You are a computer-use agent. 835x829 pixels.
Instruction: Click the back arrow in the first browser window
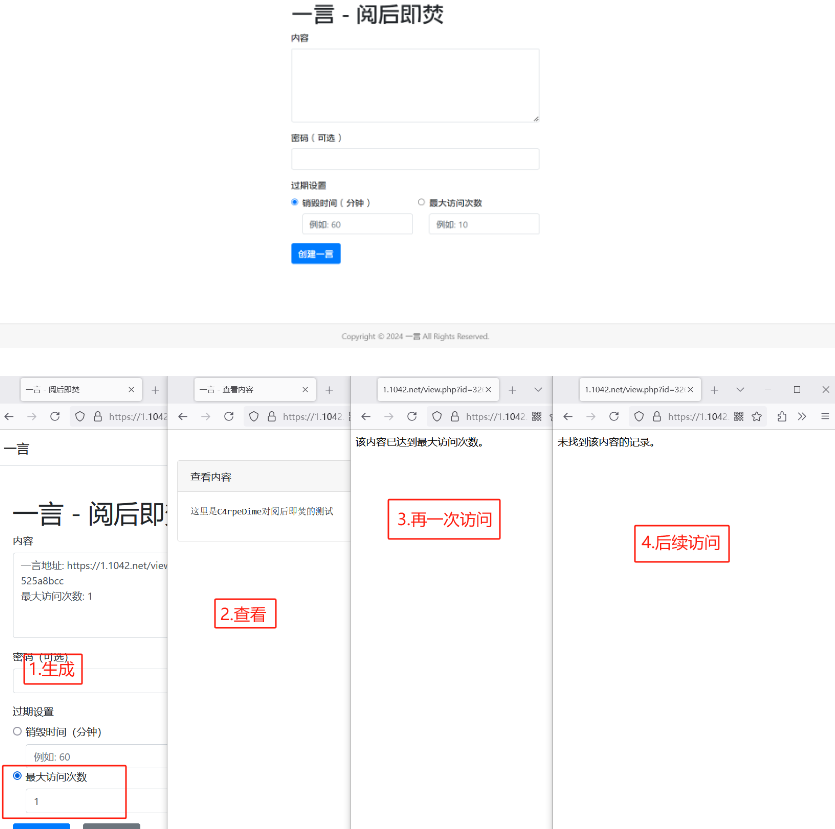click(x=9, y=417)
